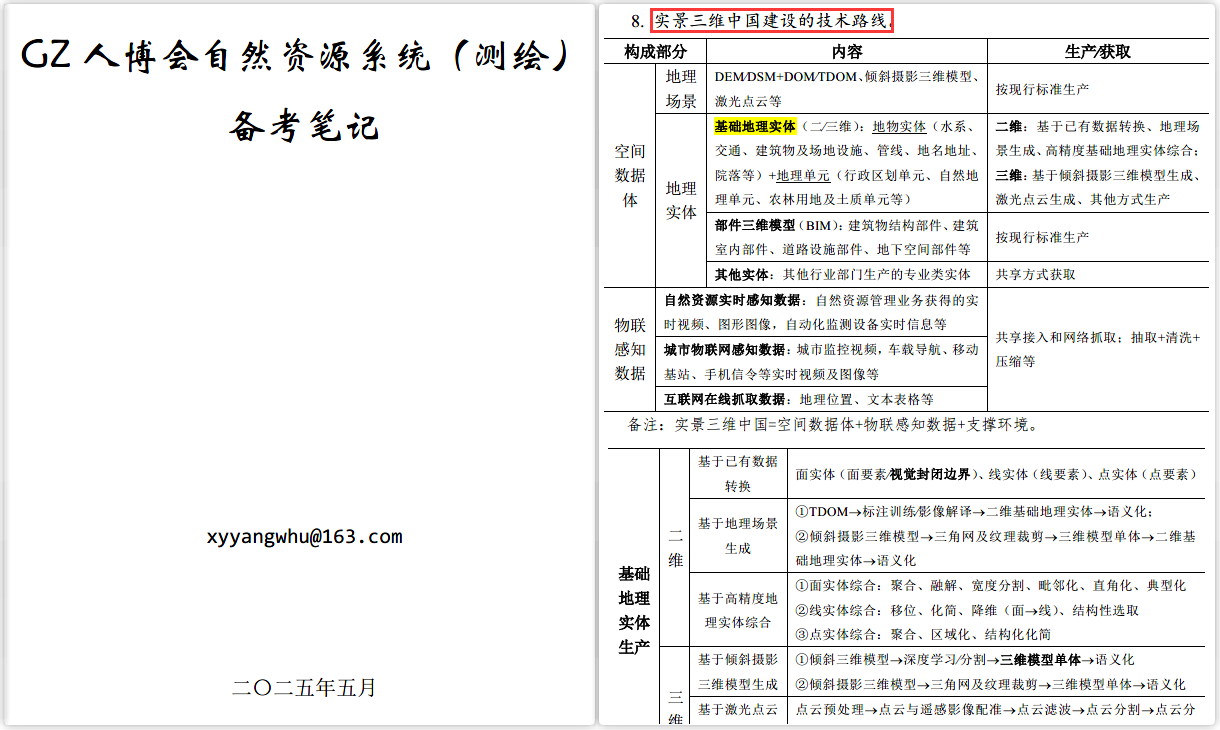
Task: Click the table header "内容"
Action: (x=846, y=51)
